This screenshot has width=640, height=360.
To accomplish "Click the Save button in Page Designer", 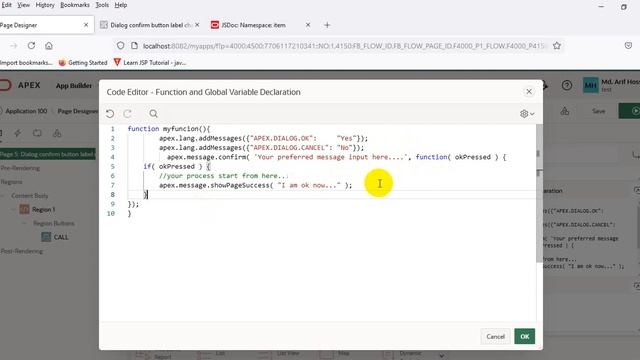I will coord(598,111).
